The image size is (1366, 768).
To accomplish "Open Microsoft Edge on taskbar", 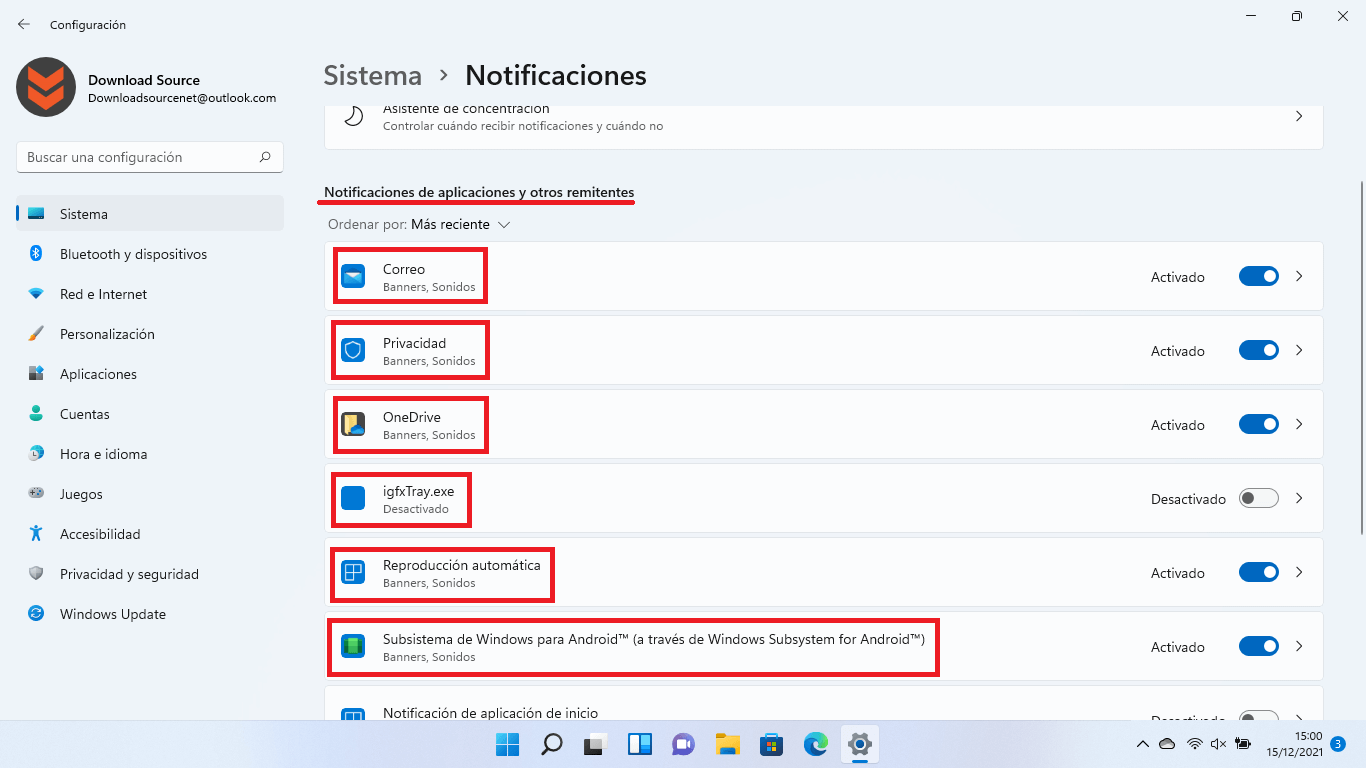I will (x=816, y=744).
